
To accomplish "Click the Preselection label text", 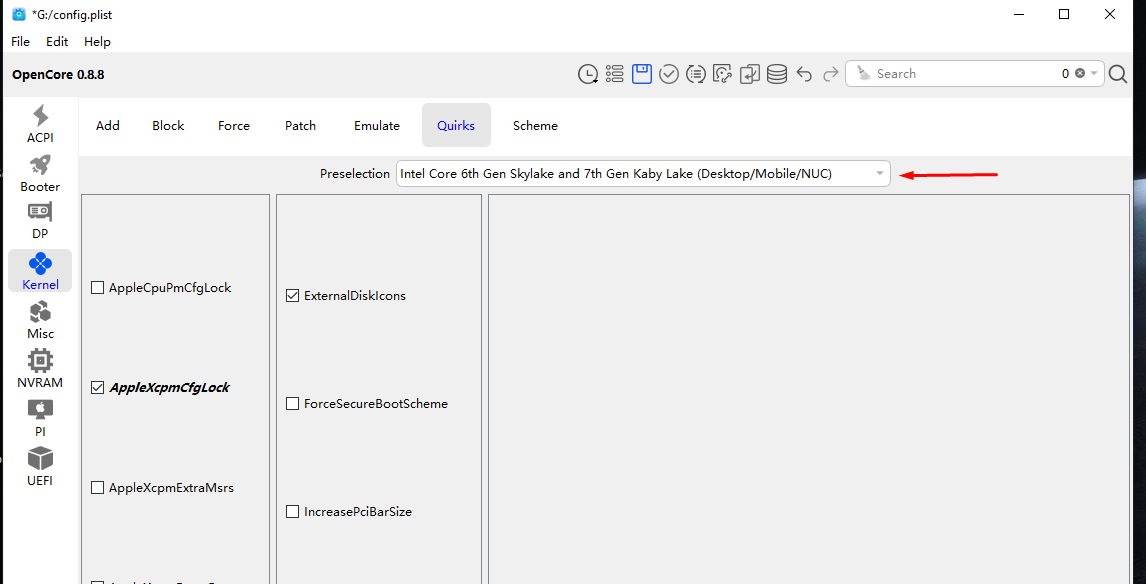I will pyautogui.click(x=355, y=174).
